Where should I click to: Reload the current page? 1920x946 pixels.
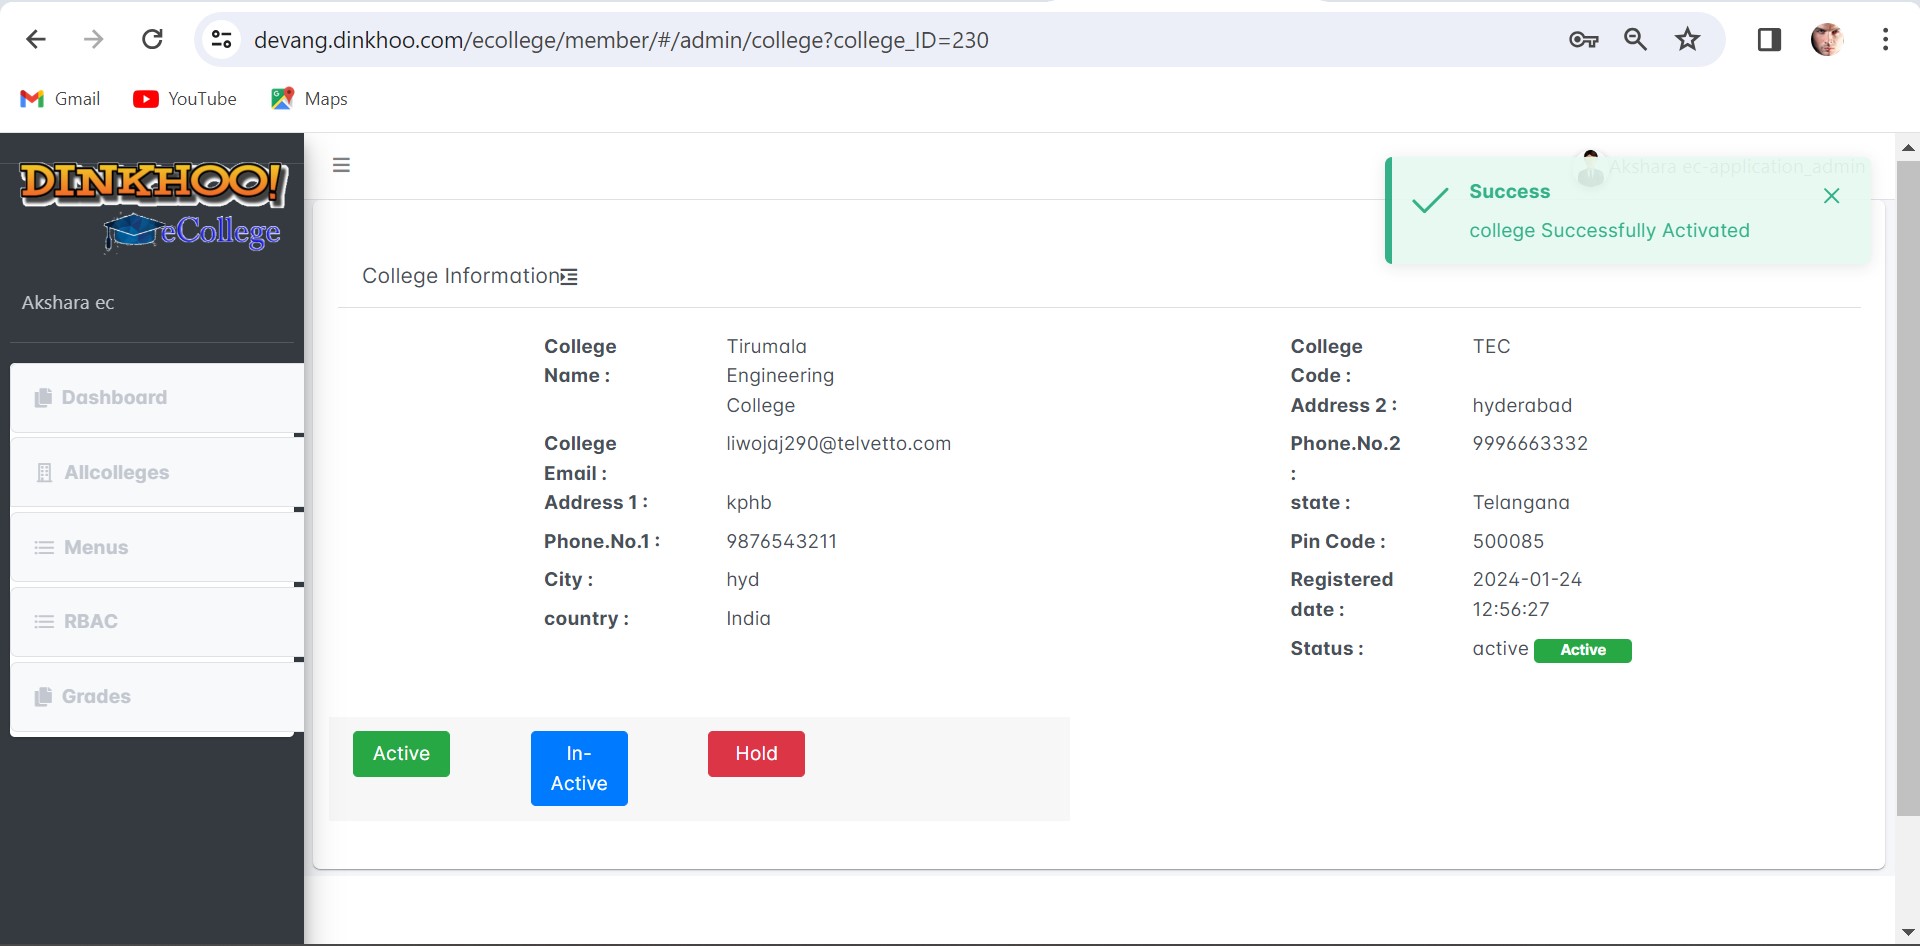tap(152, 39)
